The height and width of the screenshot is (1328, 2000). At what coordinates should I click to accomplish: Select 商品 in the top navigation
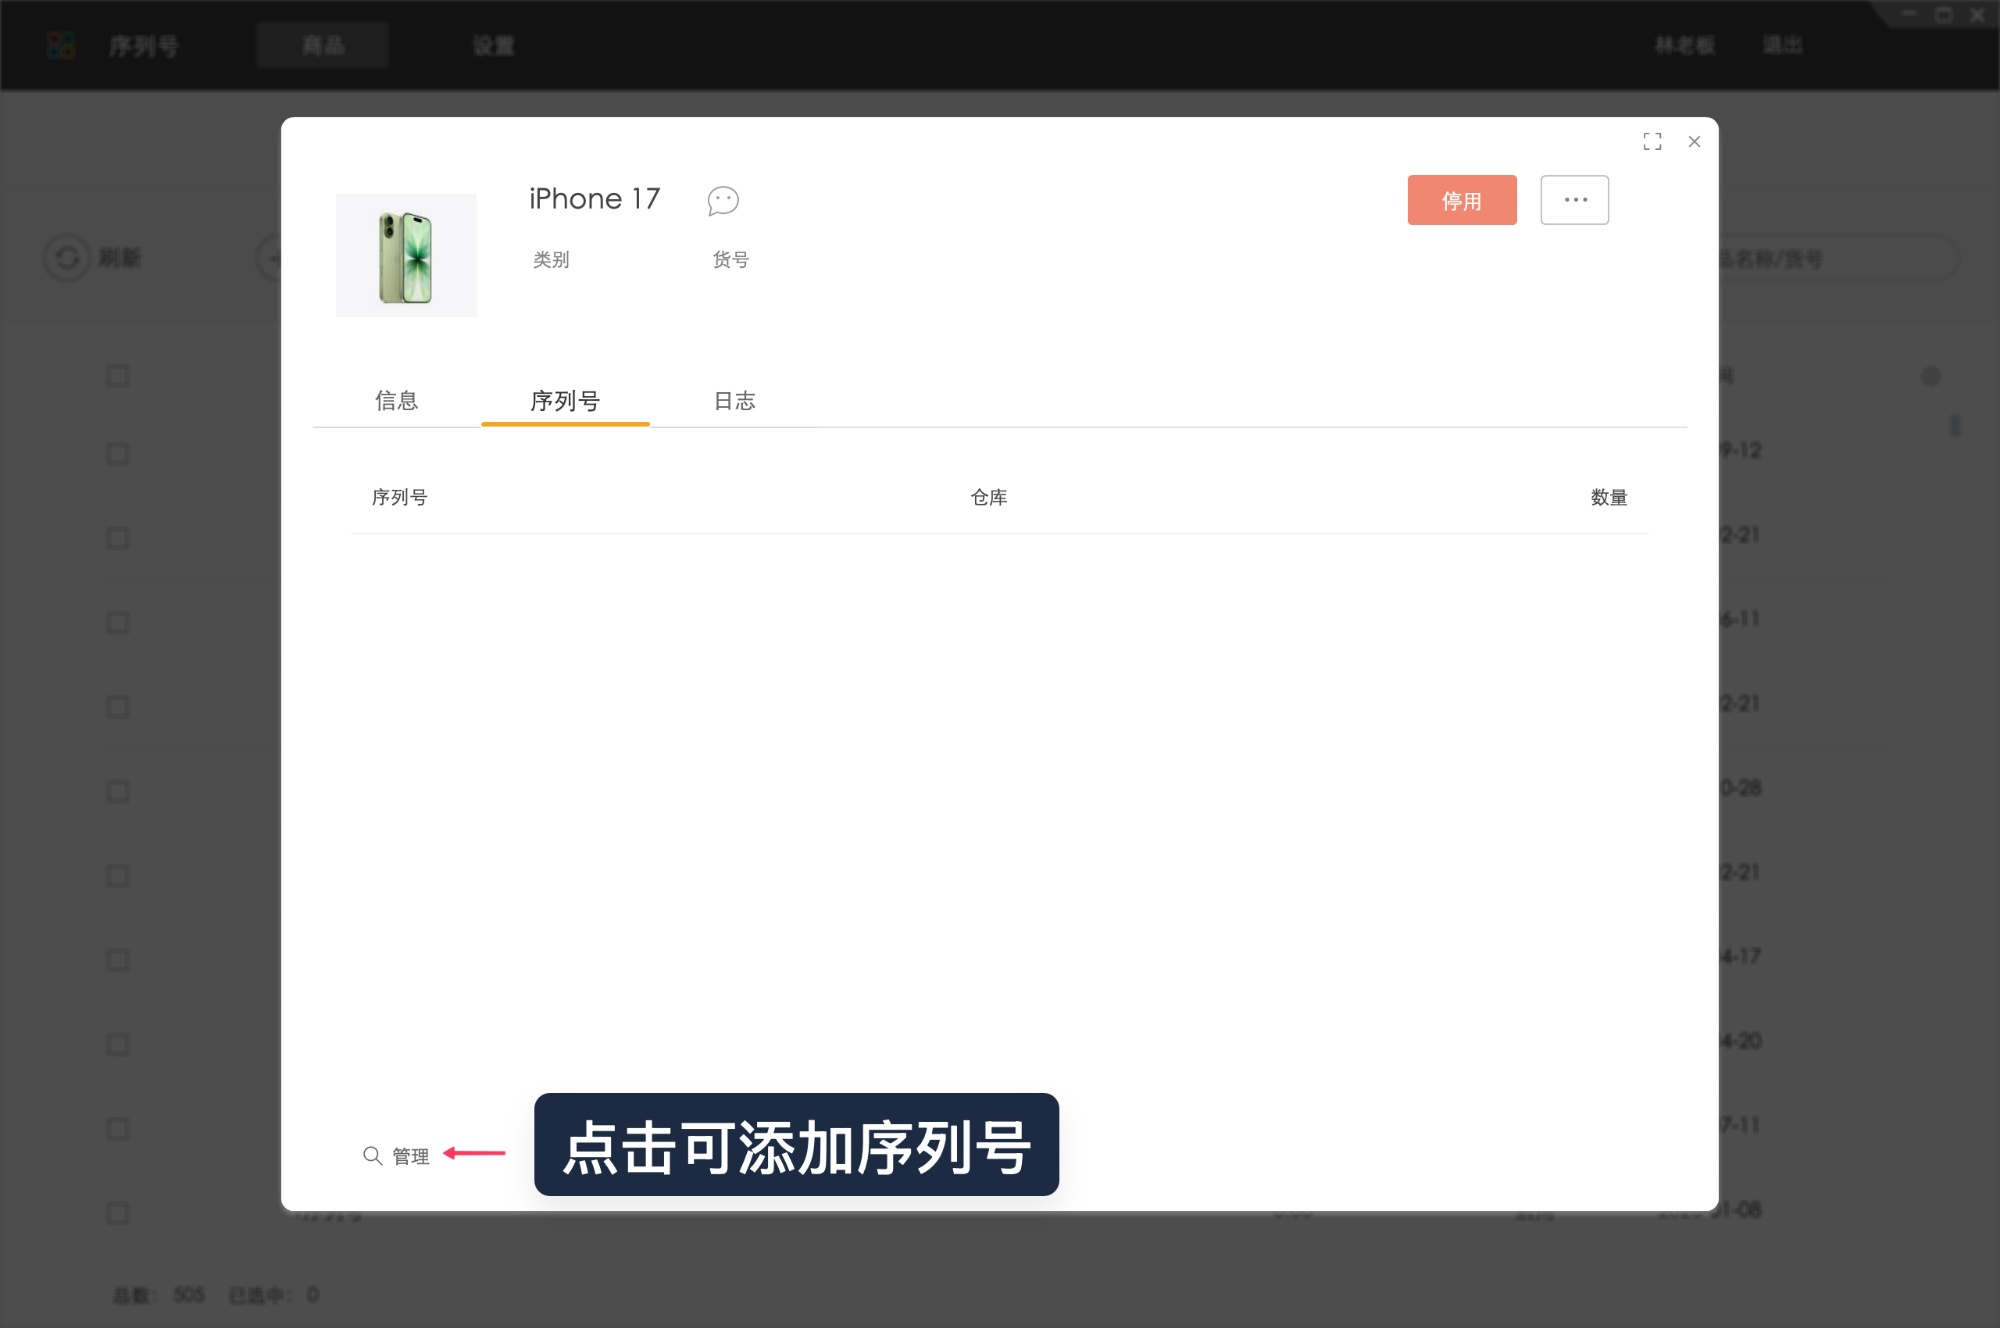pyautogui.click(x=322, y=45)
